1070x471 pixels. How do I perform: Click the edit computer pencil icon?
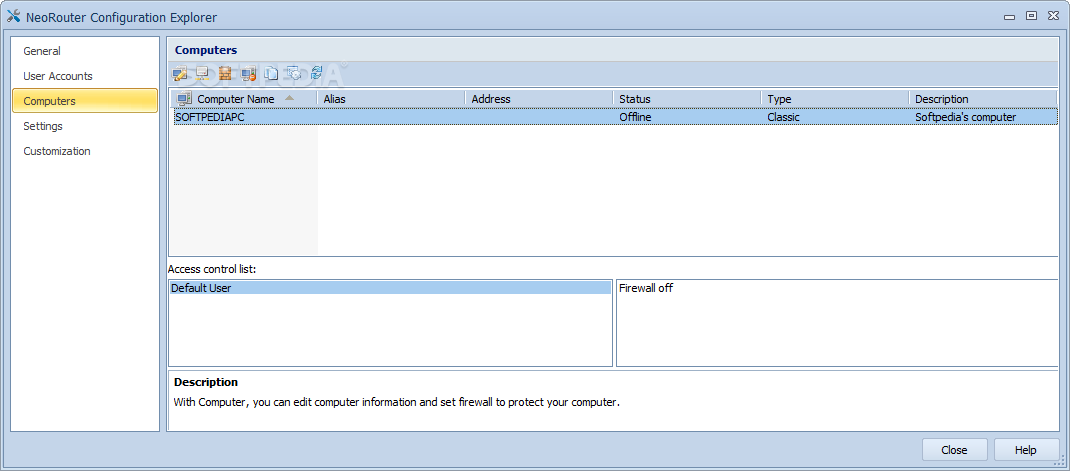[180, 73]
